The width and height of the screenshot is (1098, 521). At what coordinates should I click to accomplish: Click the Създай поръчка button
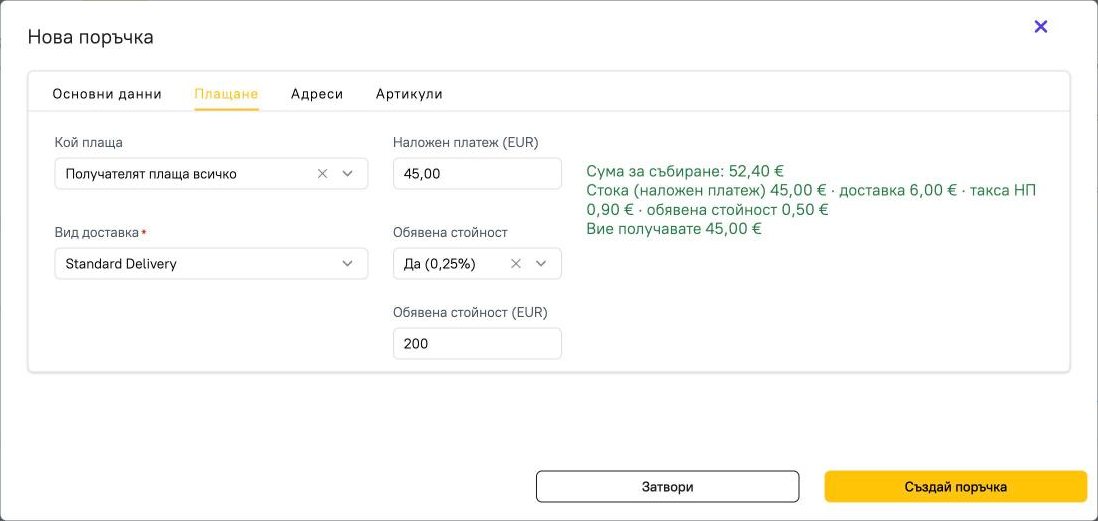coord(955,487)
